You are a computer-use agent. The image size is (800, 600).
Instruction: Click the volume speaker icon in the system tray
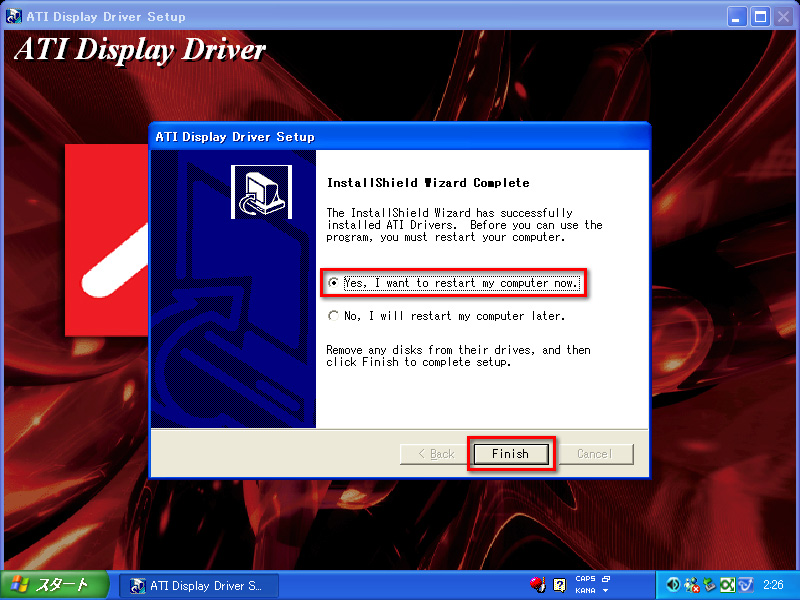pos(673,585)
